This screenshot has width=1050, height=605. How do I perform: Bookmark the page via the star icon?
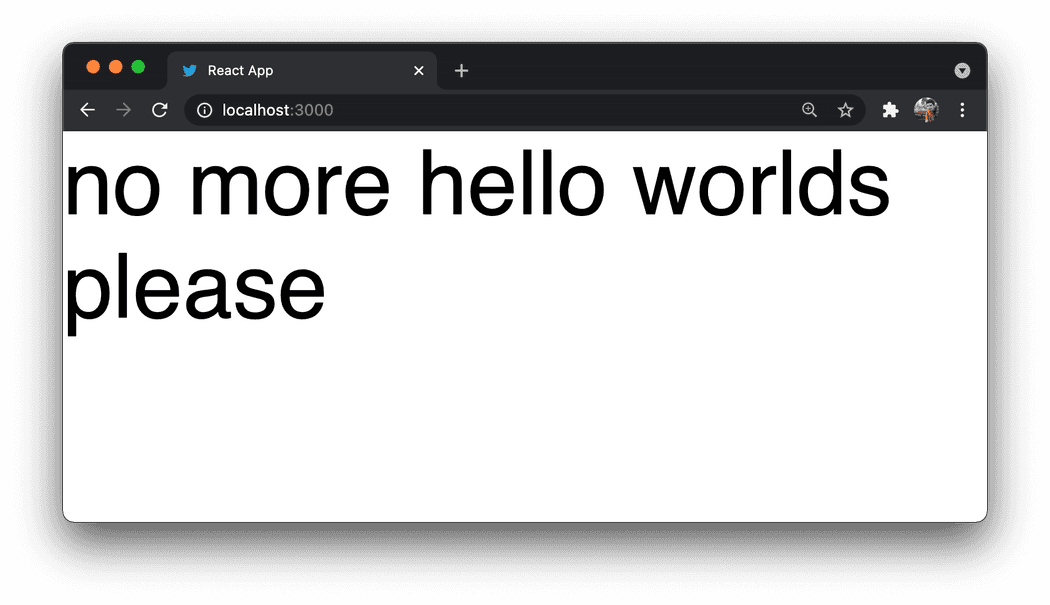click(x=846, y=110)
